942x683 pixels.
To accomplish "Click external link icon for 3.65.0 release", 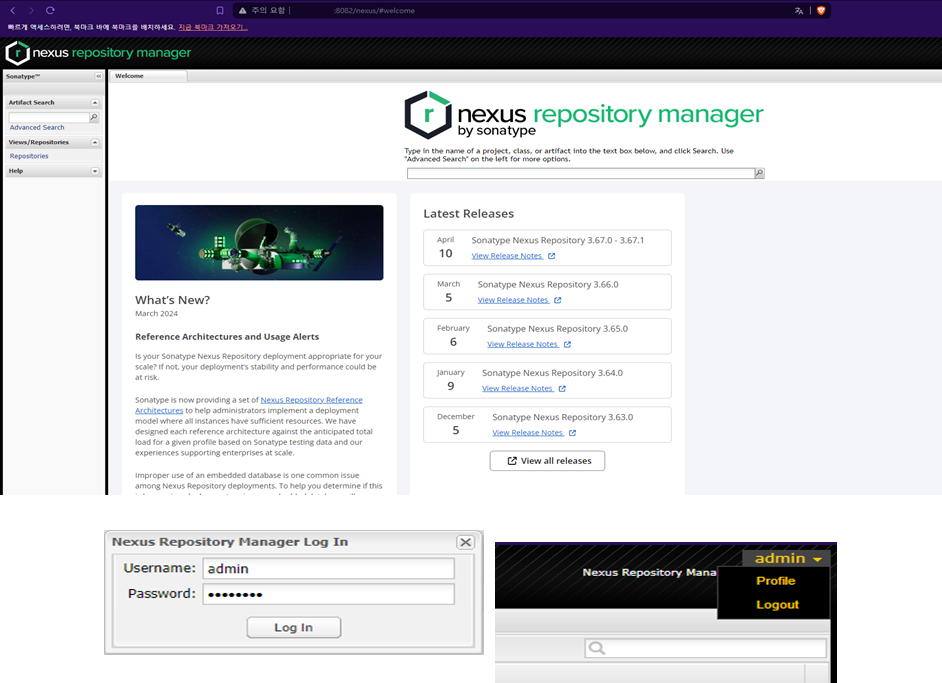I will (567, 345).
